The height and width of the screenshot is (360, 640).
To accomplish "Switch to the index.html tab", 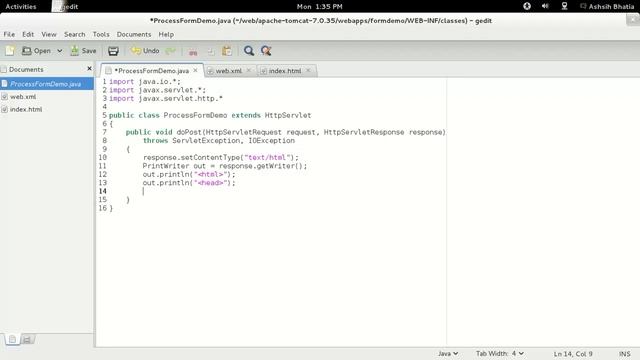I will [285, 71].
